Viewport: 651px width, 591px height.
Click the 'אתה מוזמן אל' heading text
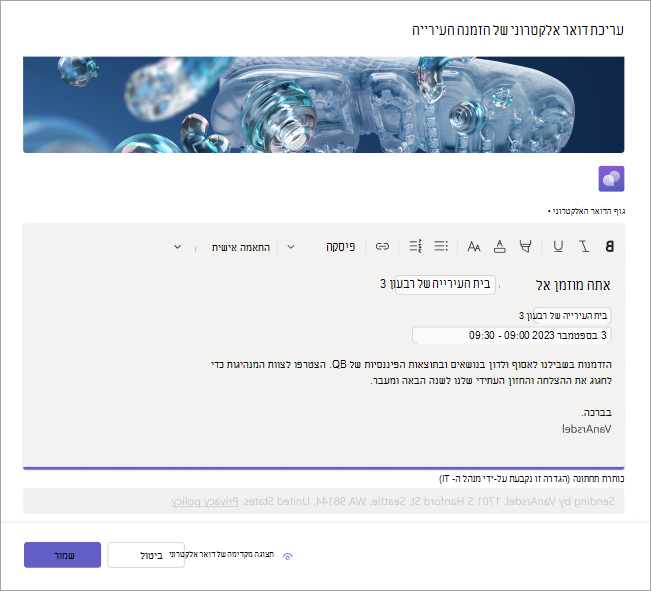pyautogui.click(x=573, y=286)
